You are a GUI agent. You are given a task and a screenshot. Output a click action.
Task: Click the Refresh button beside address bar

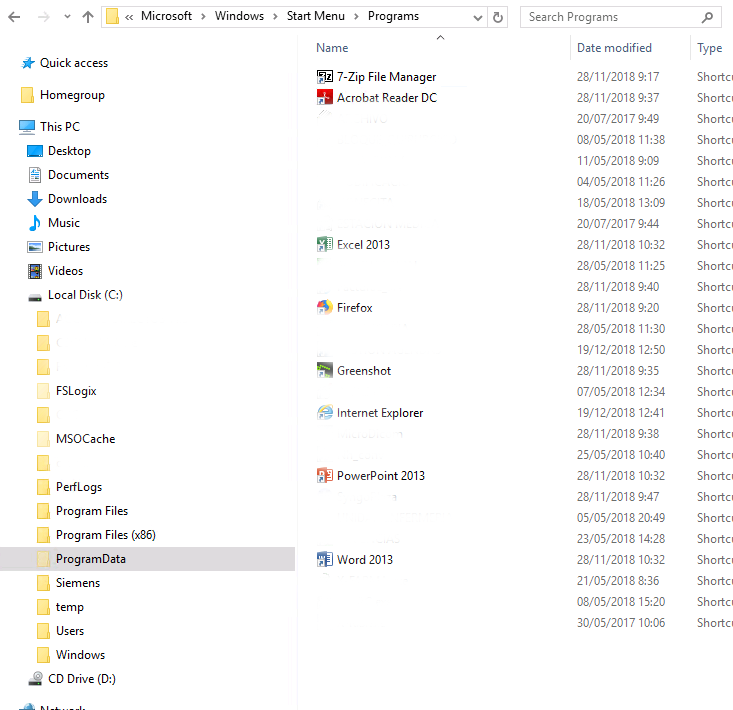[499, 17]
